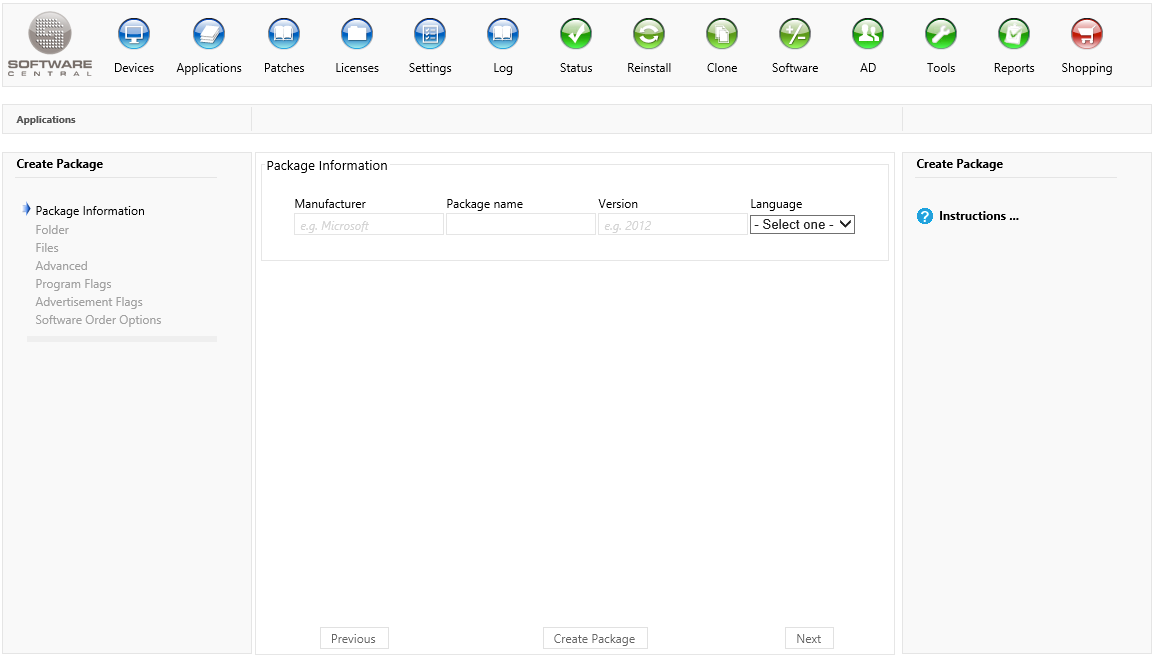Screen dimensions: 1154x656
Task: Click the Reinstall icon
Action: pyautogui.click(x=649, y=35)
